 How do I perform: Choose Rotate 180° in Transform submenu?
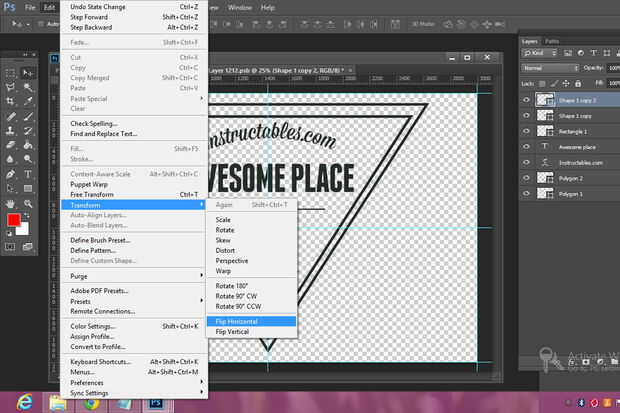click(251, 286)
